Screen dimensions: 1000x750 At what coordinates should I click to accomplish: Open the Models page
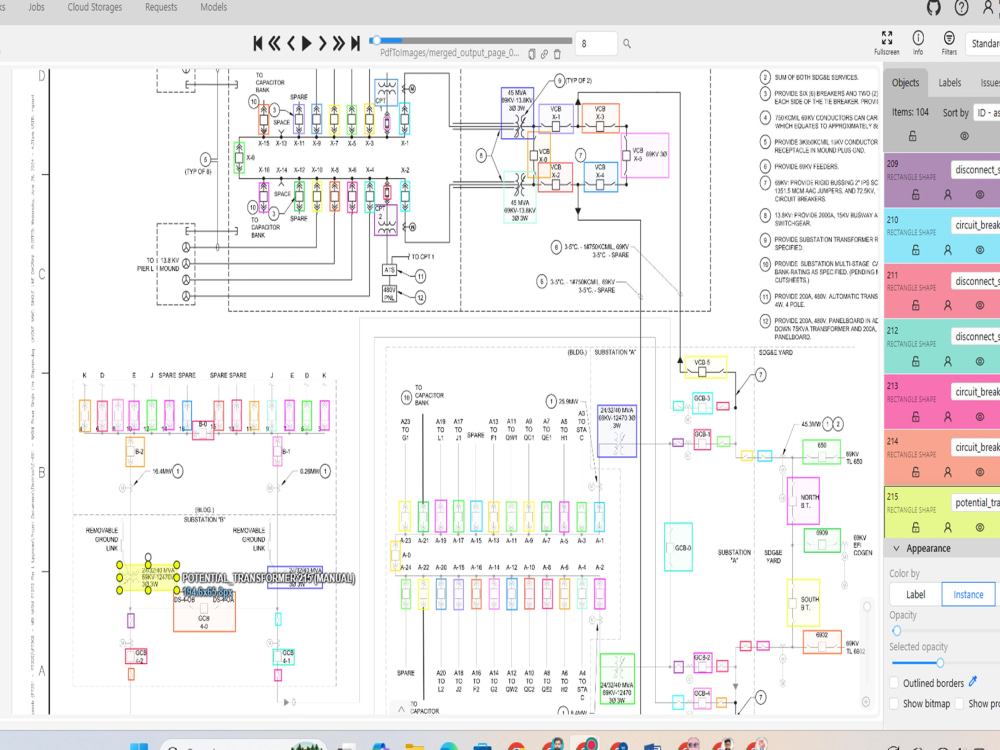(214, 7)
